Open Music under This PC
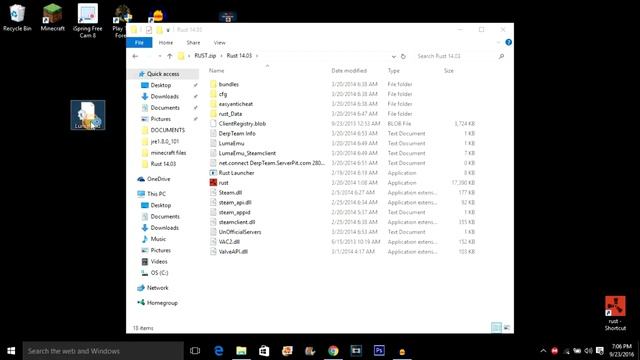The width and height of the screenshot is (640, 360). [158, 239]
